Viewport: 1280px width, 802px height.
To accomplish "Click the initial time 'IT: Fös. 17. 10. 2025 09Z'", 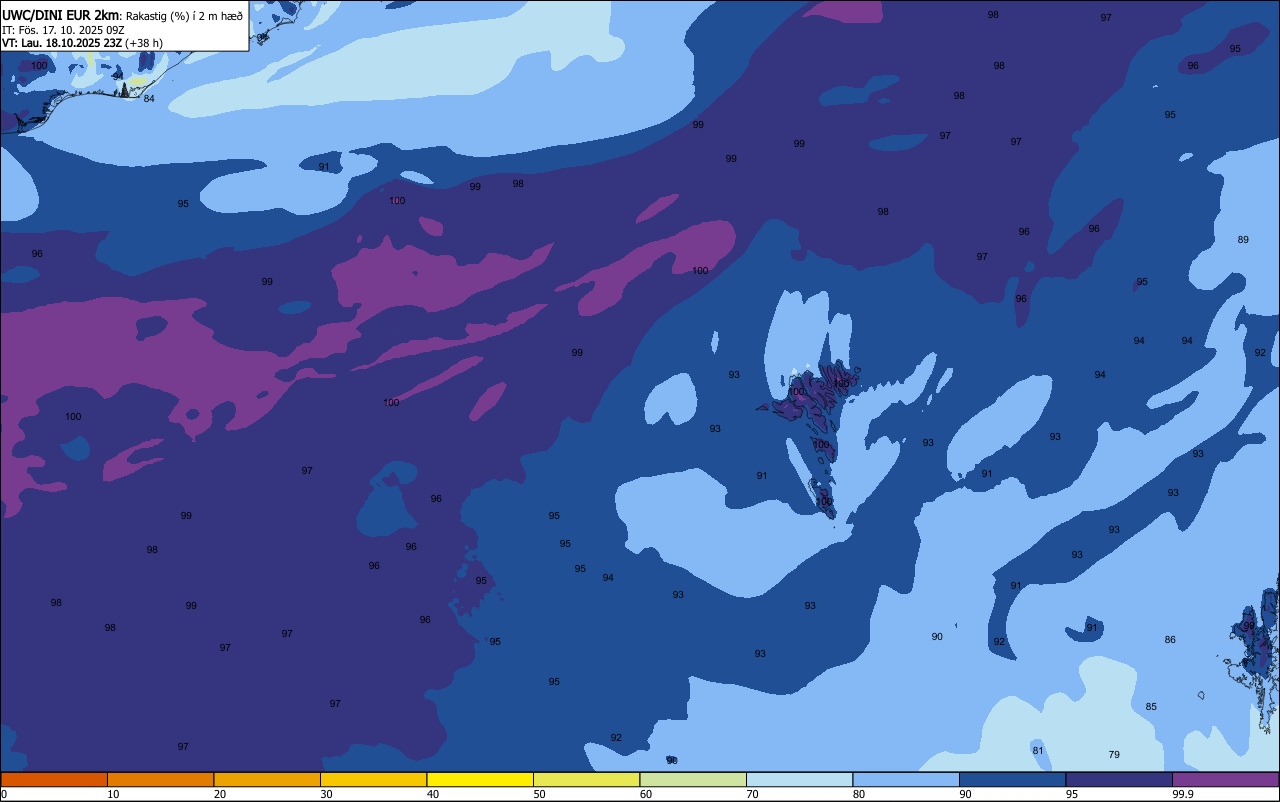I will [x=63, y=30].
